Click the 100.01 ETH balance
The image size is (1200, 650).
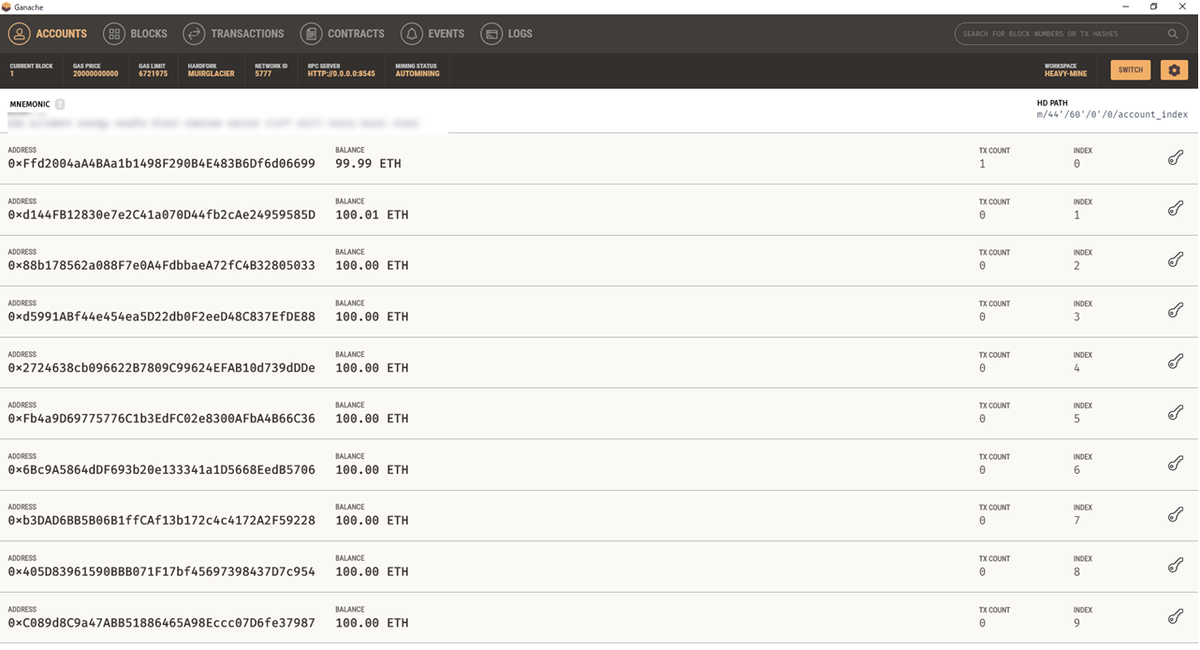pyautogui.click(x=372, y=214)
